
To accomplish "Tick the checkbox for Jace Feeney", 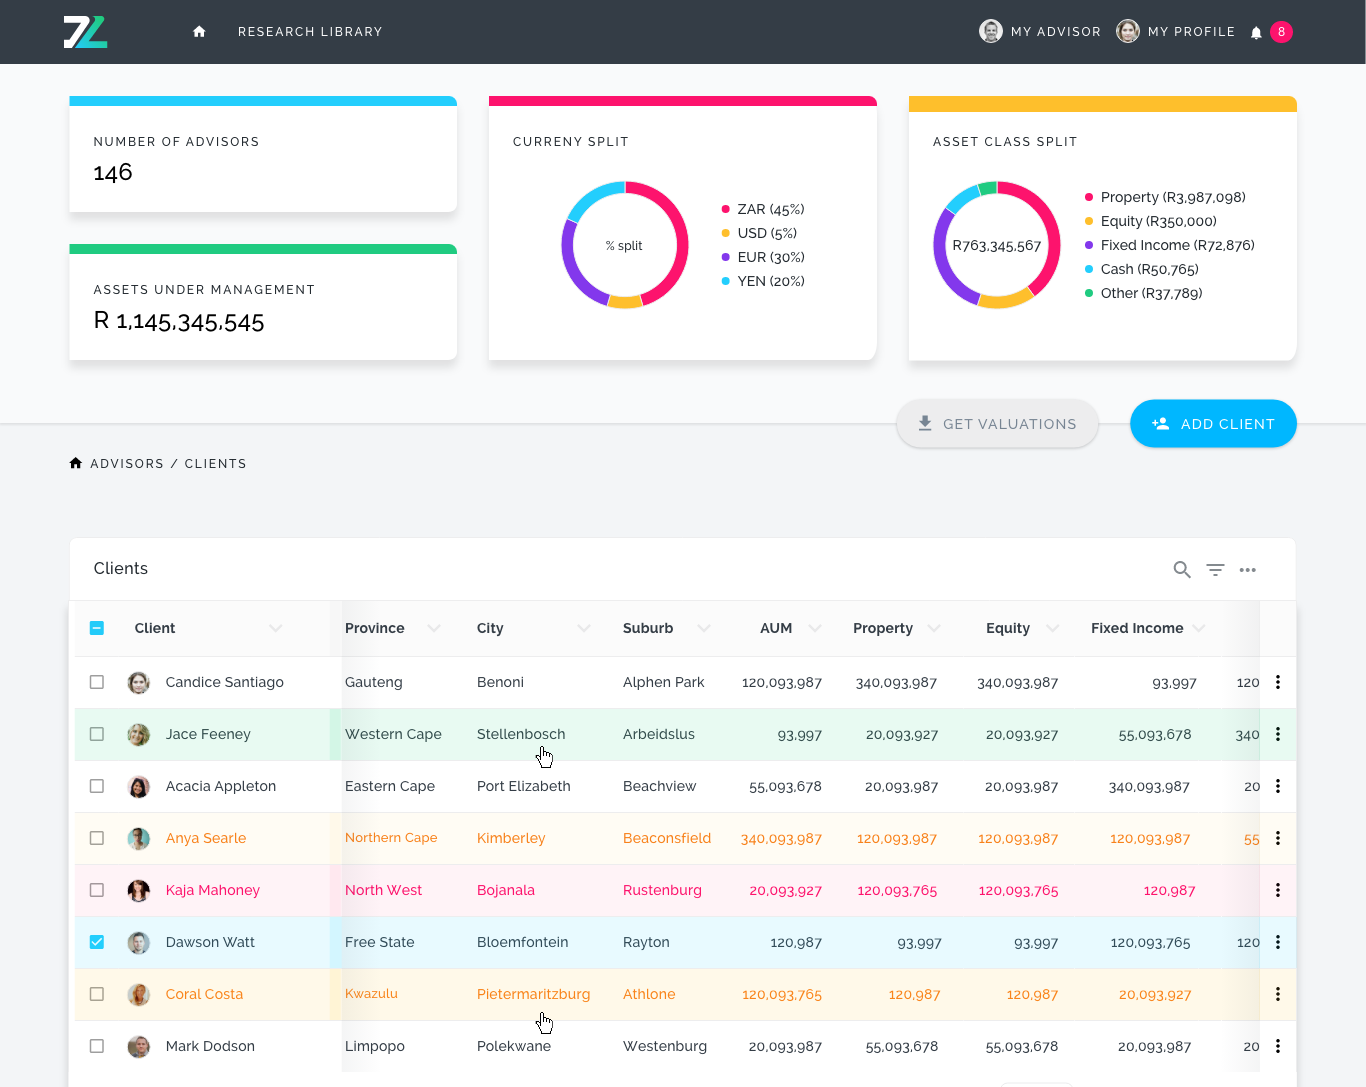I will (97, 734).
